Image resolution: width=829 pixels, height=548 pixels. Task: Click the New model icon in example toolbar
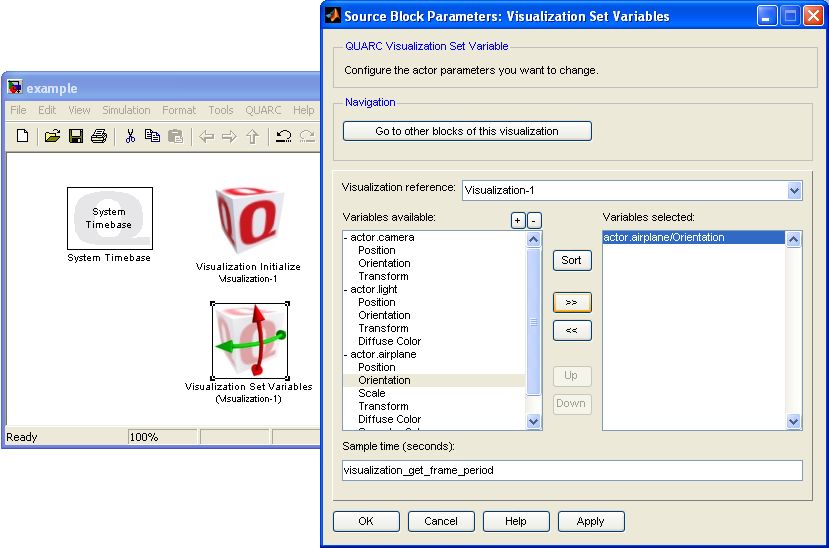pos(22,136)
